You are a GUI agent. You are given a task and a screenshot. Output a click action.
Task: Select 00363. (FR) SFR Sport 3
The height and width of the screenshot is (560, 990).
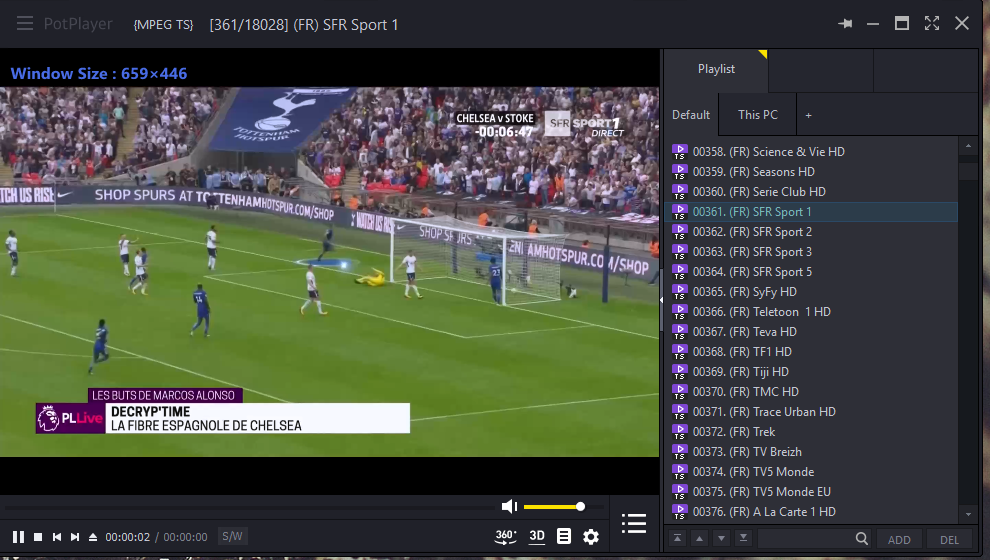(811, 252)
